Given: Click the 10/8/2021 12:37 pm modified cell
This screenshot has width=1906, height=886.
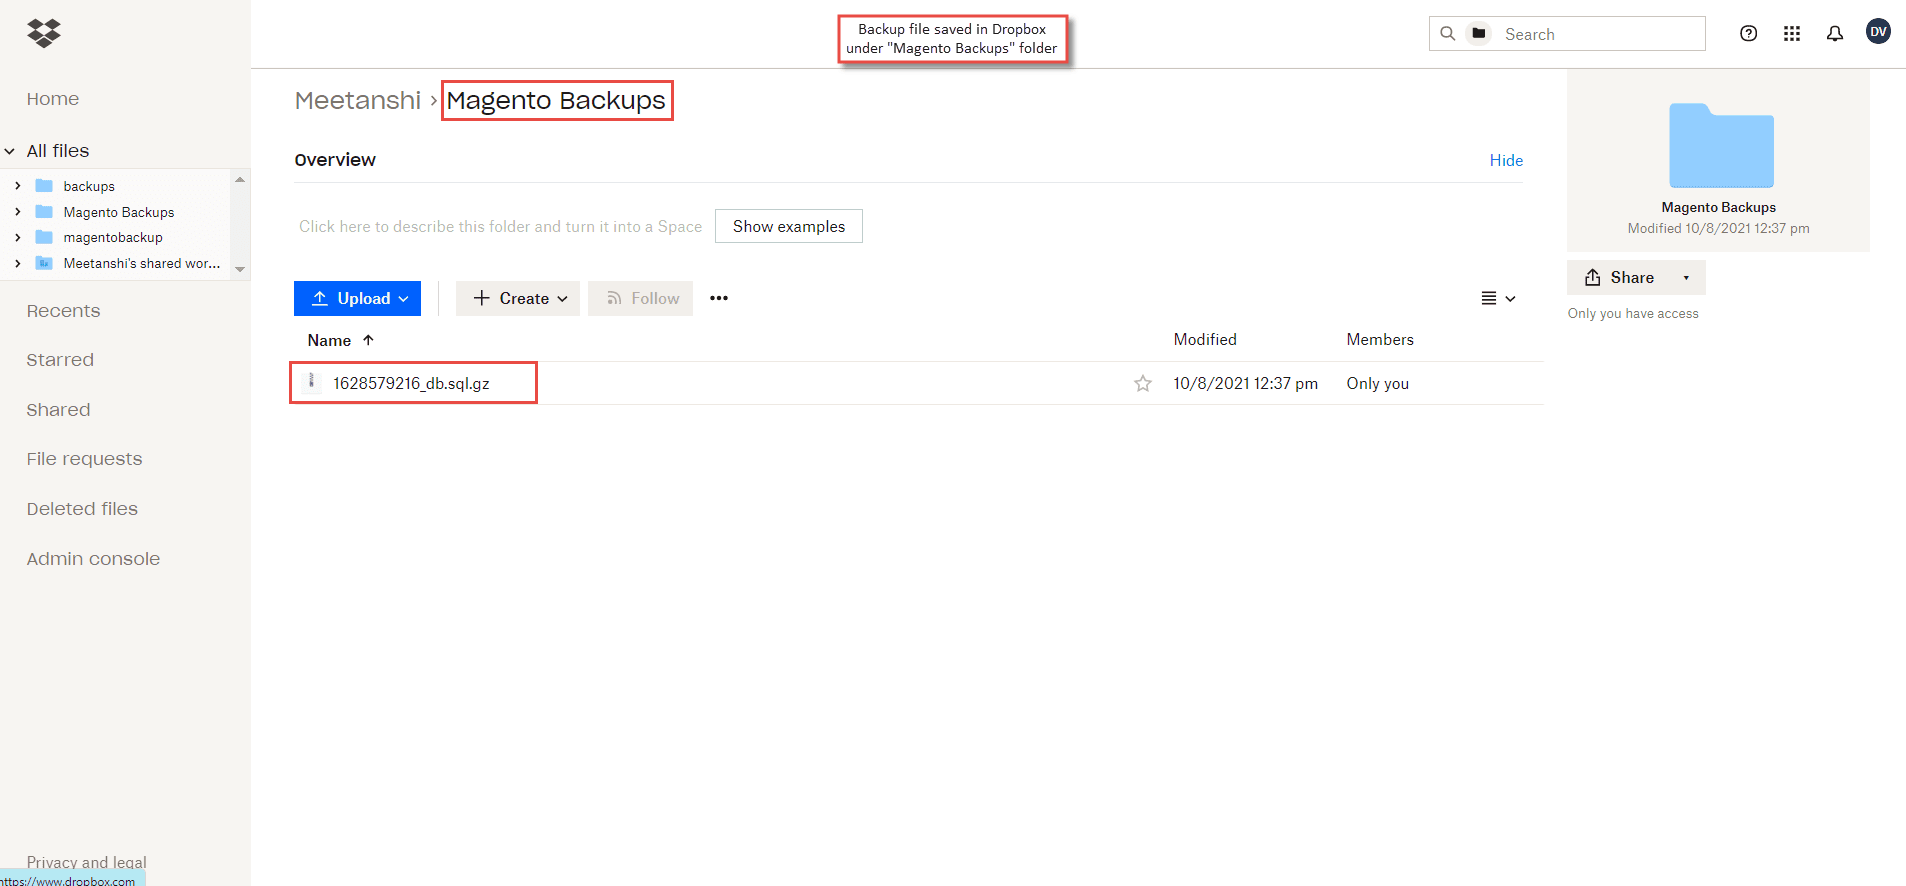Looking at the screenshot, I should click(x=1245, y=383).
